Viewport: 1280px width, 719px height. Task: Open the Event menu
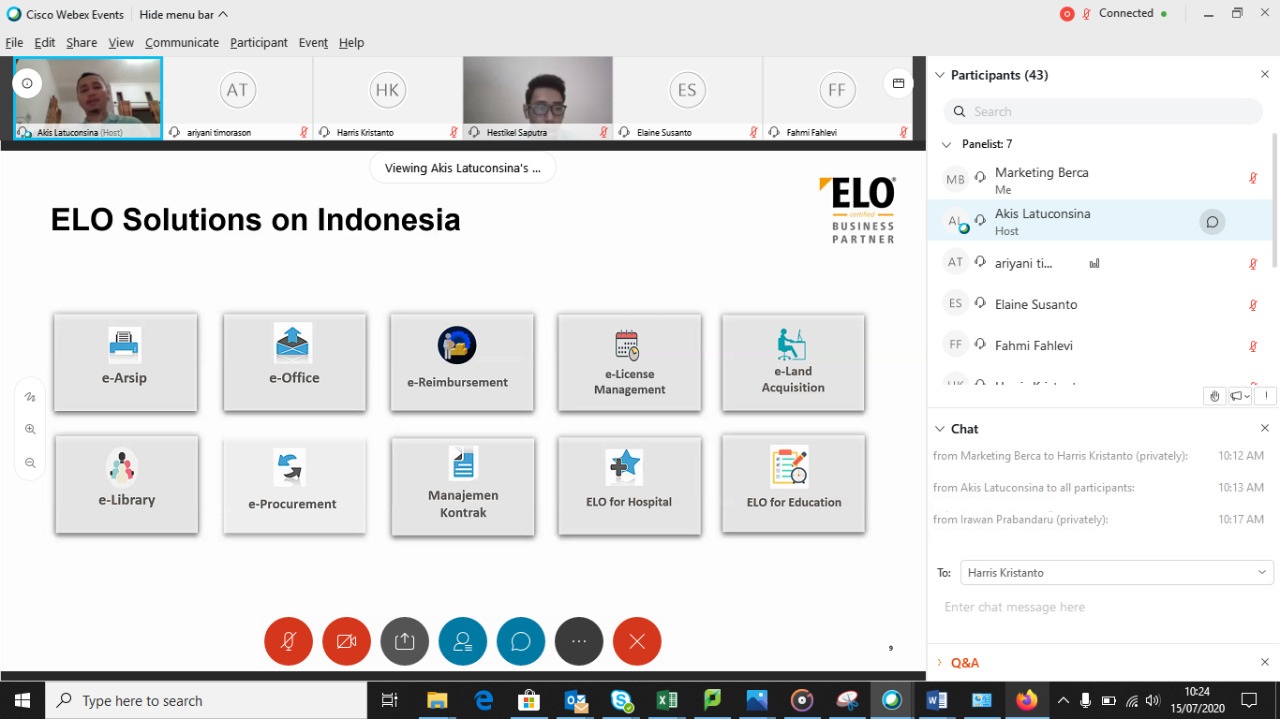[x=313, y=43]
